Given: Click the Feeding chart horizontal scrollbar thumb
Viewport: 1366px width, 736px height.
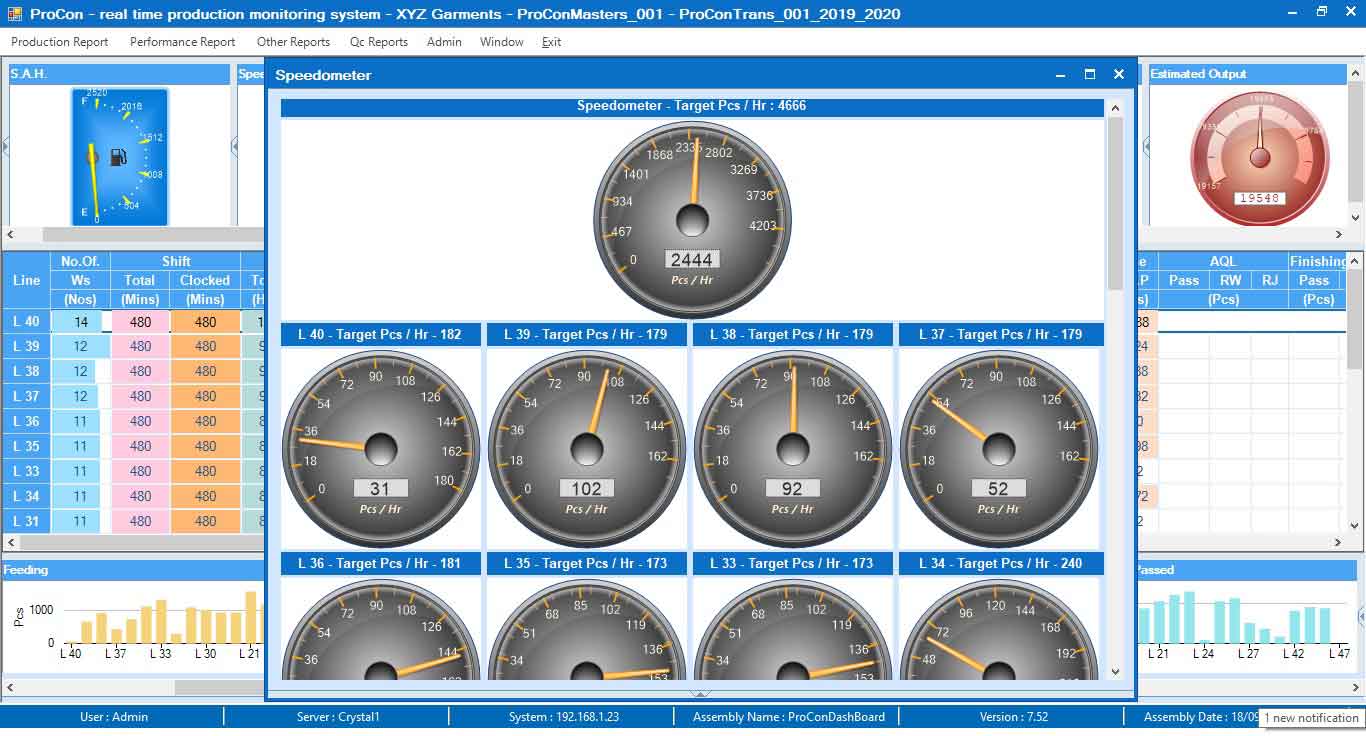Looking at the screenshot, I should [x=220, y=688].
